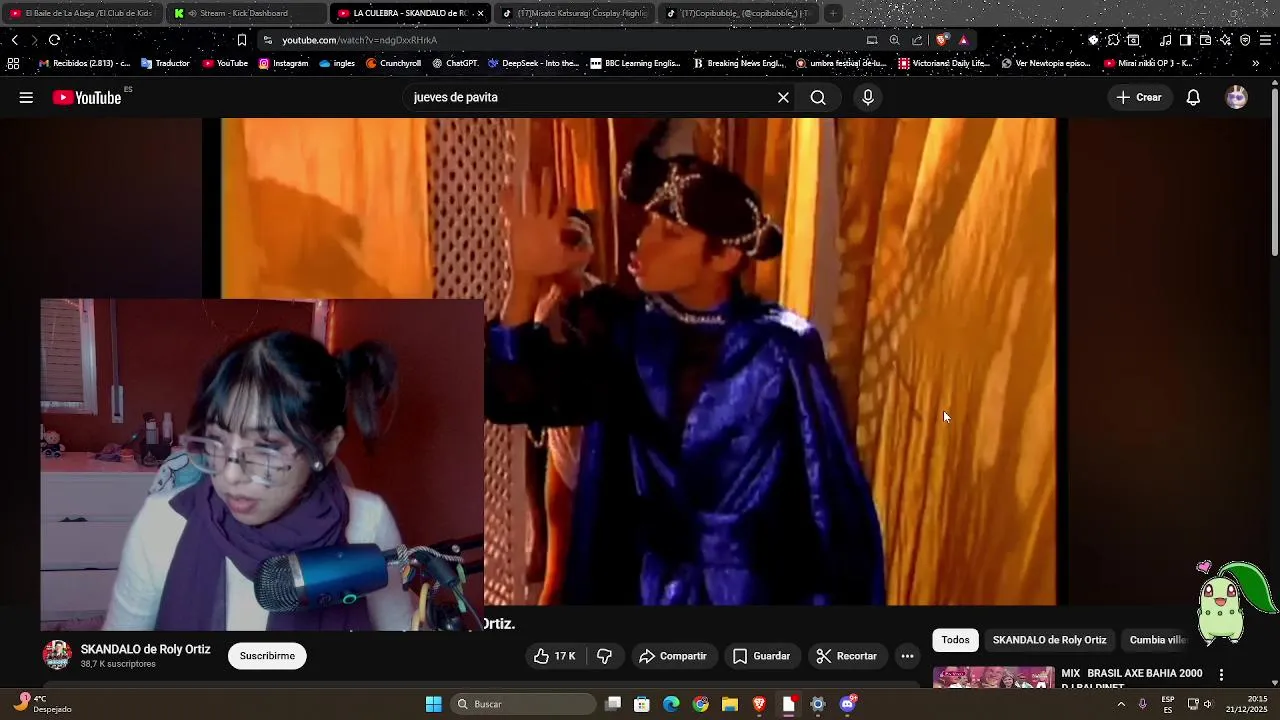Open Brave Wallet icon

pyautogui.click(x=1205, y=40)
